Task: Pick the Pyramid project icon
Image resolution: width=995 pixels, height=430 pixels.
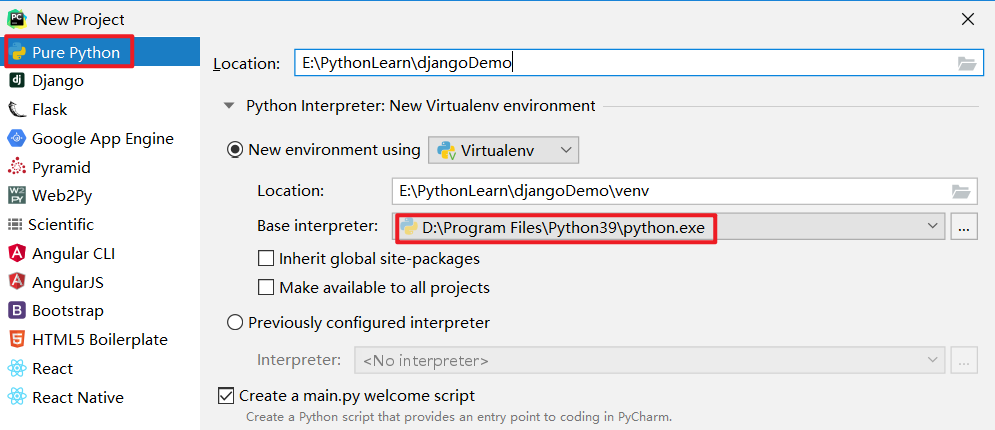Action: click(17, 167)
